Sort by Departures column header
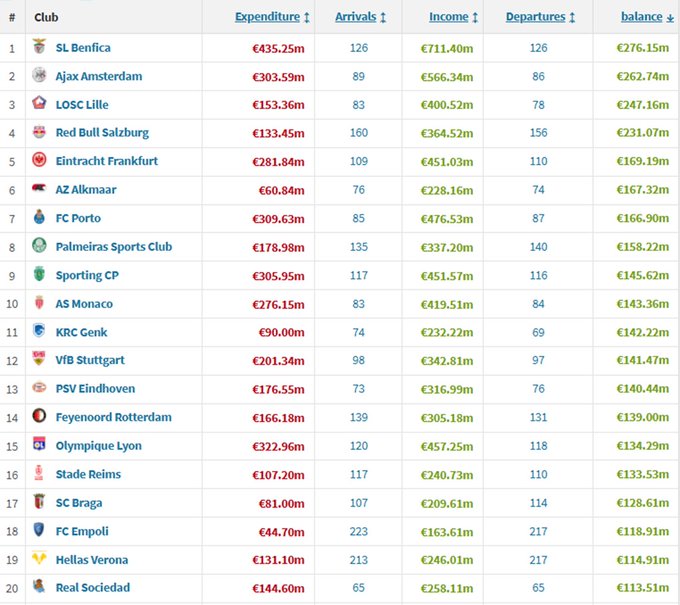 click(535, 17)
